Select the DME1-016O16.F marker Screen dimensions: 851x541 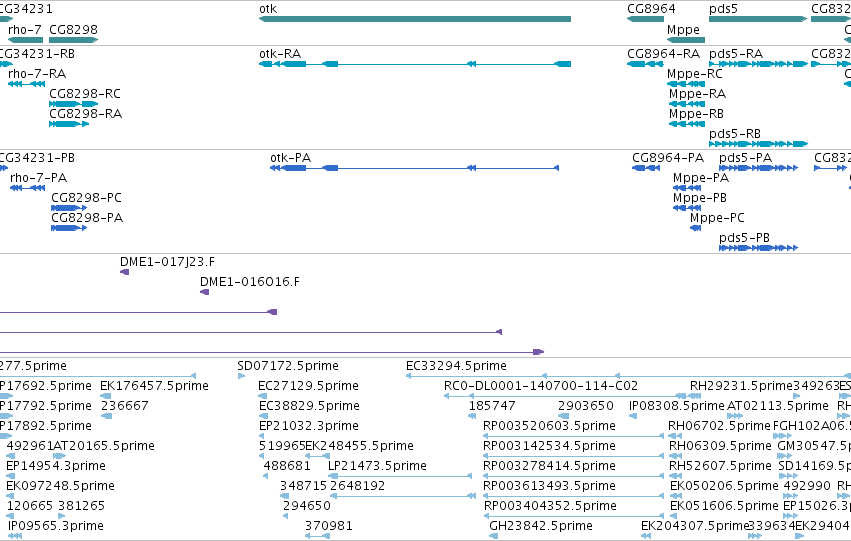(205, 292)
